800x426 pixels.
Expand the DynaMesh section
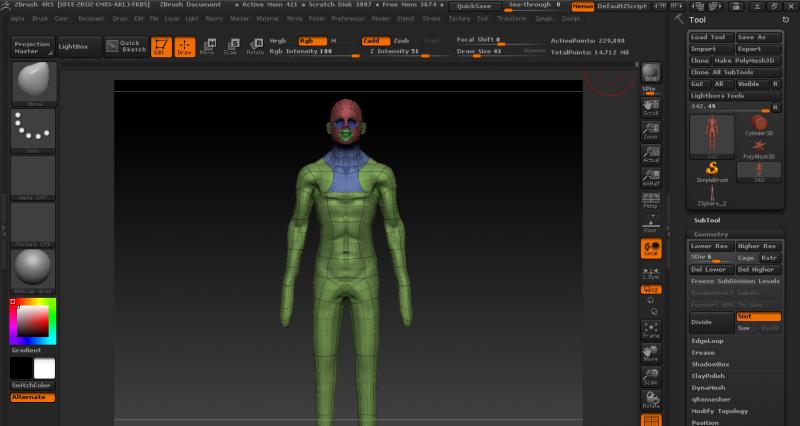[x=709, y=387]
